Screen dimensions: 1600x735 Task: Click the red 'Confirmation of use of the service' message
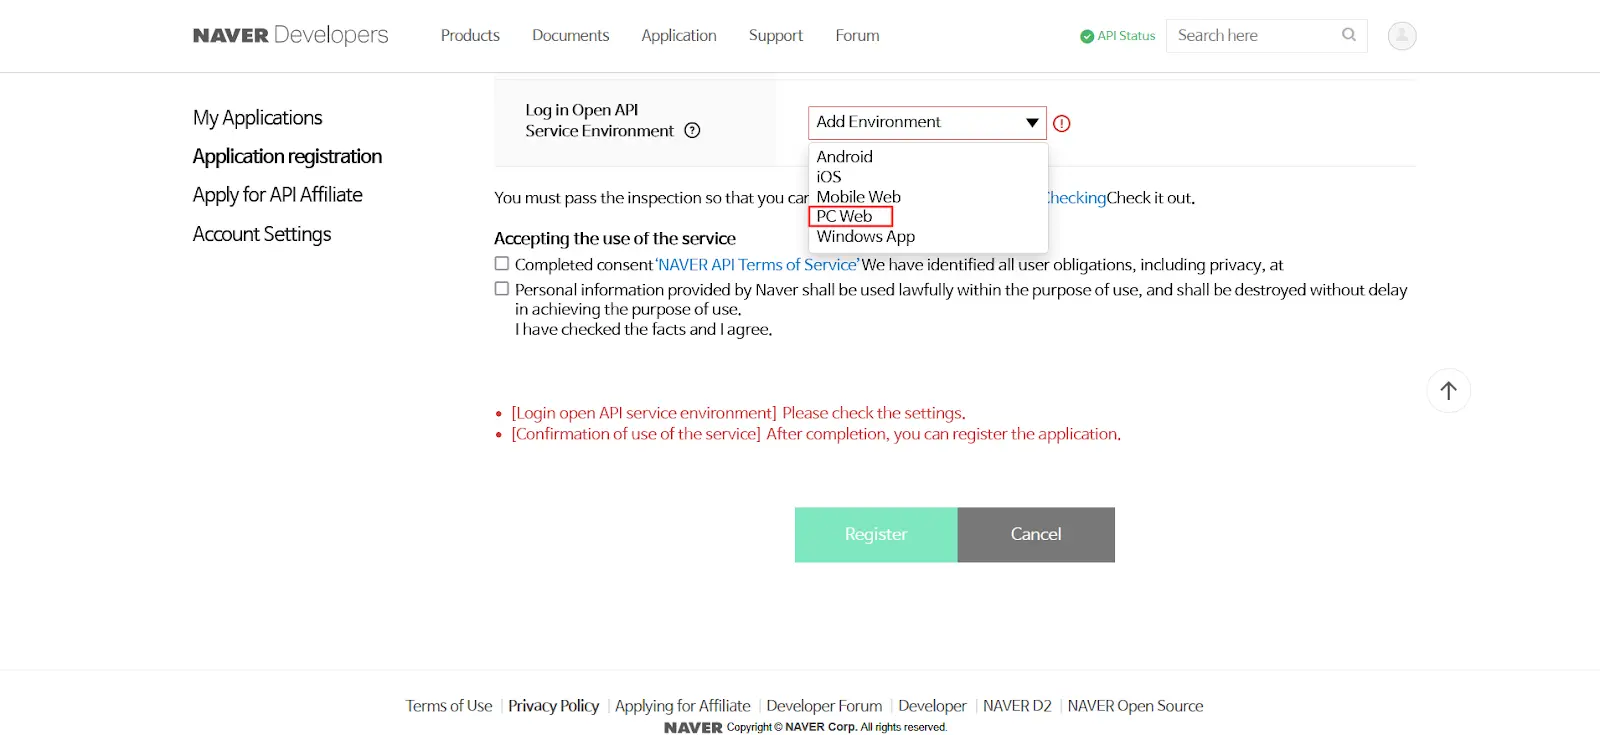tap(816, 434)
